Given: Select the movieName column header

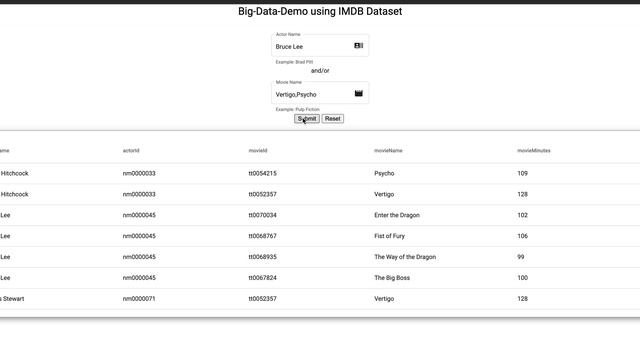Looking at the screenshot, I should click(388, 151).
